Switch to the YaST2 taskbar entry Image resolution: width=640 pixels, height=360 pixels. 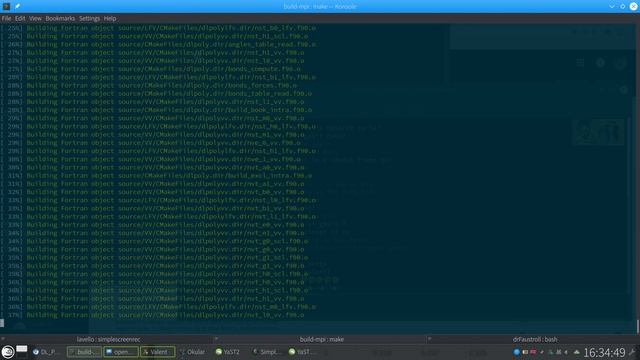pyautogui.click(x=229, y=352)
